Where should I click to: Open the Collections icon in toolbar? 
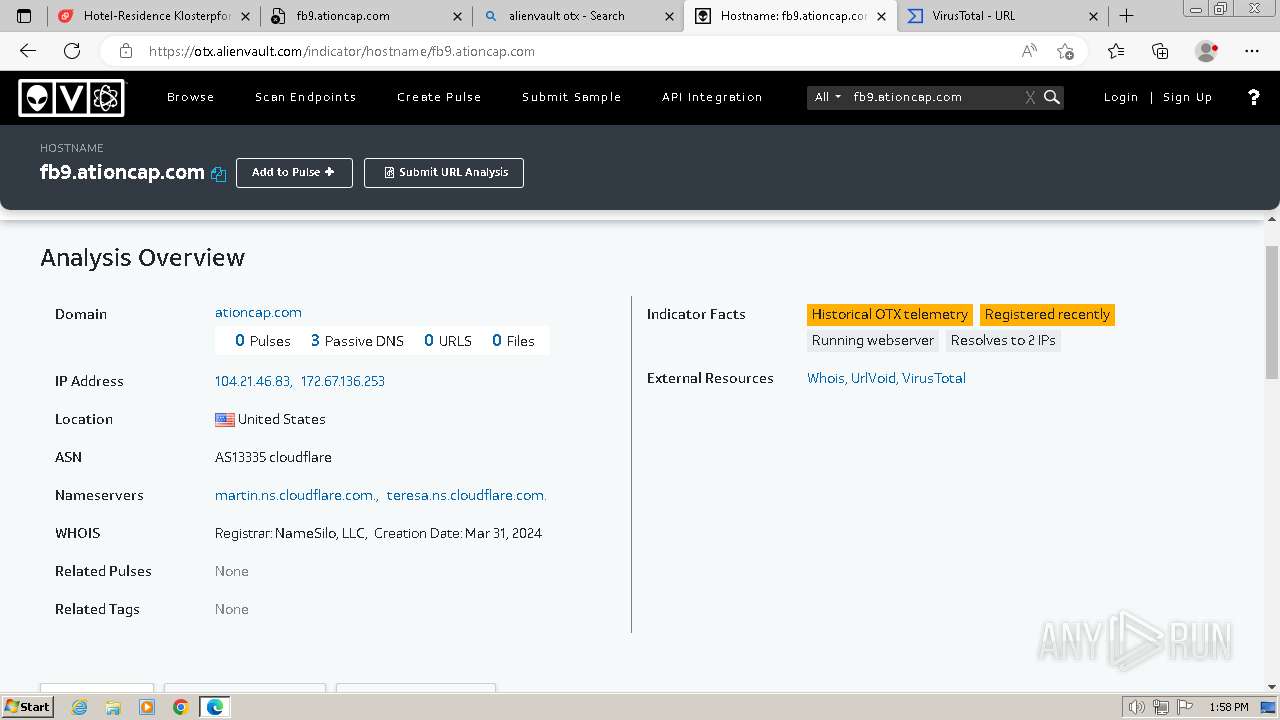(1160, 51)
